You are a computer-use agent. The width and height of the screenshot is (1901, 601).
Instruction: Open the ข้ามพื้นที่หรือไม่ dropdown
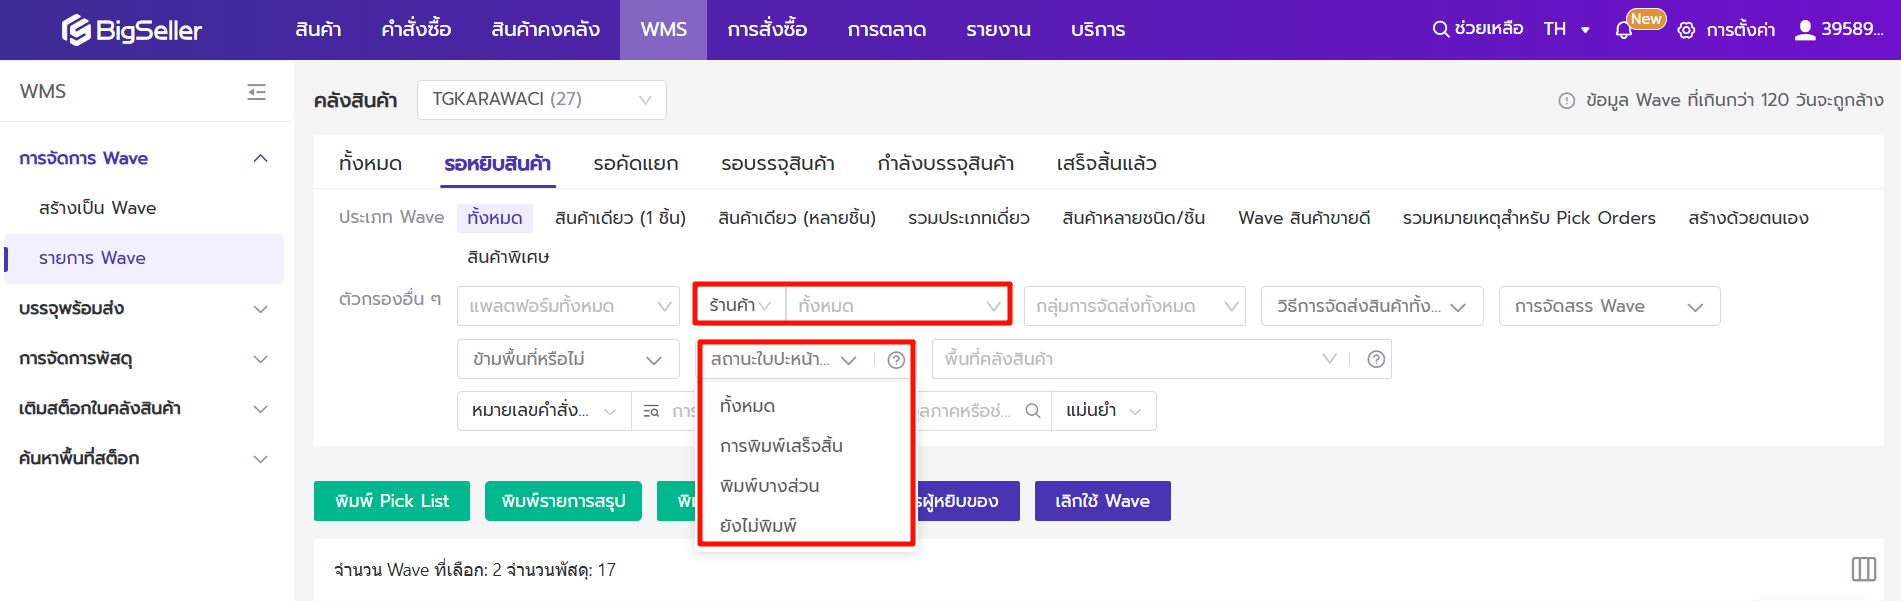(x=567, y=359)
